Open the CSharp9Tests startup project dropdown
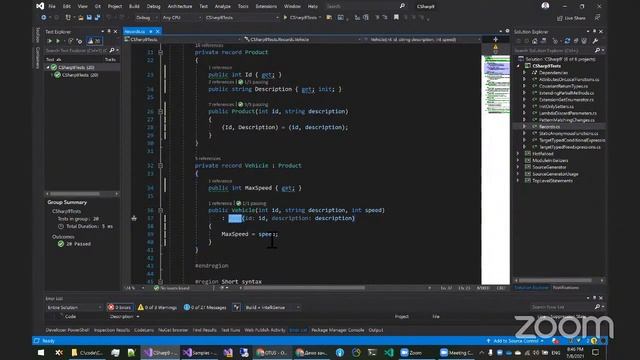 point(242,18)
